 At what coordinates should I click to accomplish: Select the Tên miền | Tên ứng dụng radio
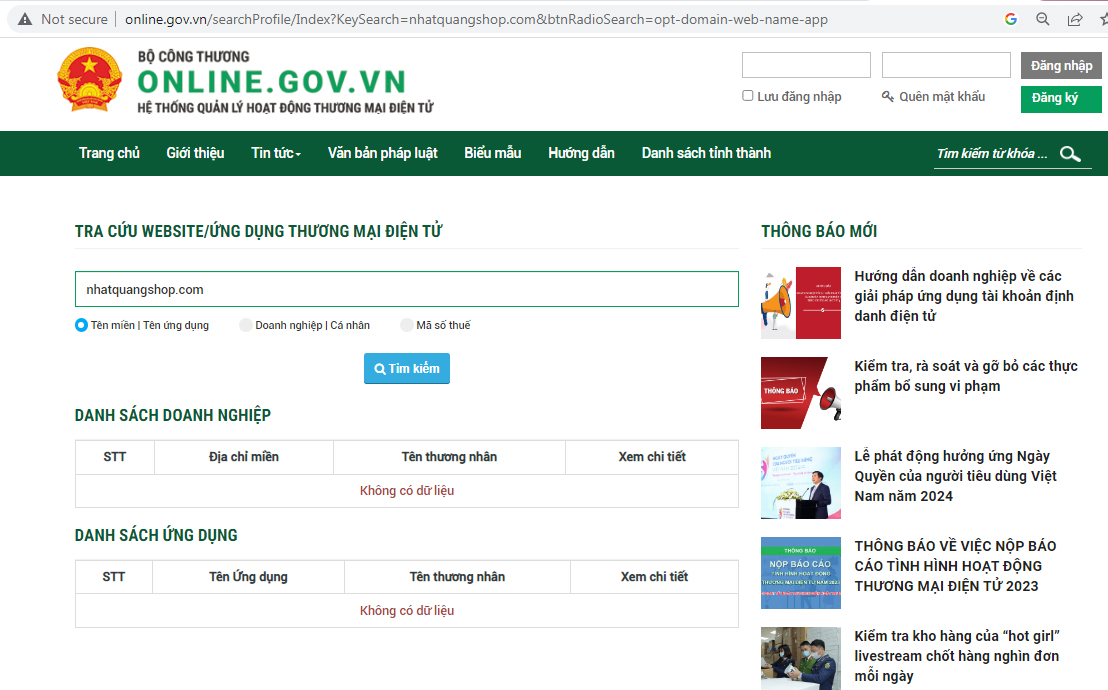pos(81,325)
